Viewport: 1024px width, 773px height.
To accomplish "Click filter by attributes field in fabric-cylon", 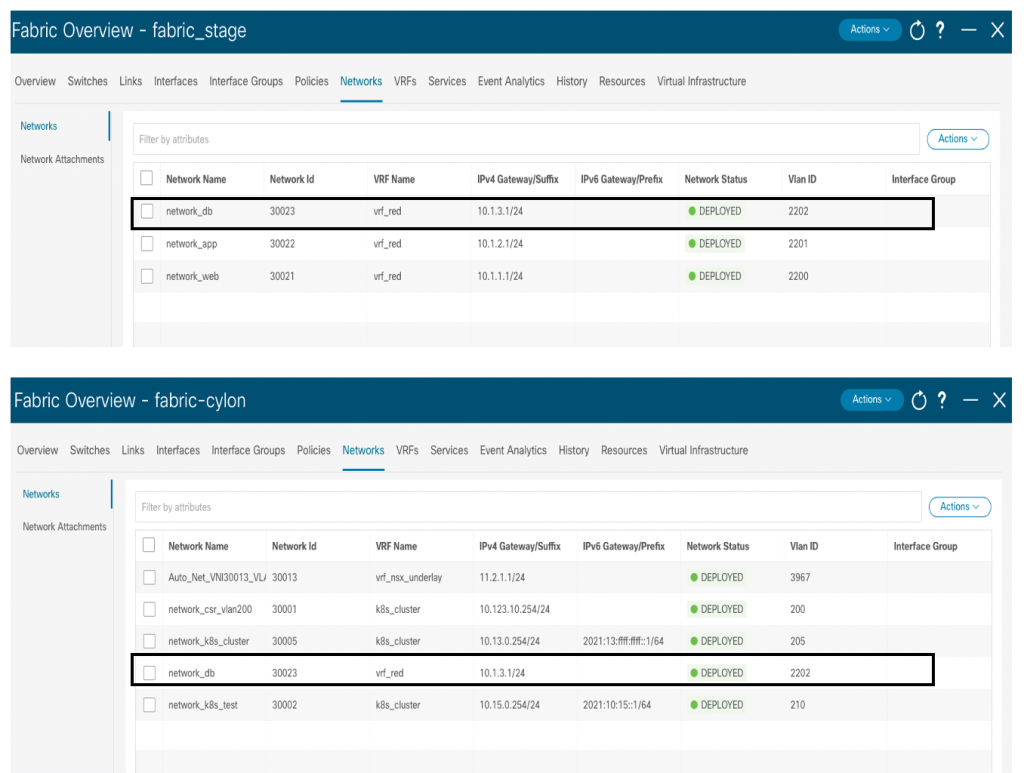I will tap(527, 507).
